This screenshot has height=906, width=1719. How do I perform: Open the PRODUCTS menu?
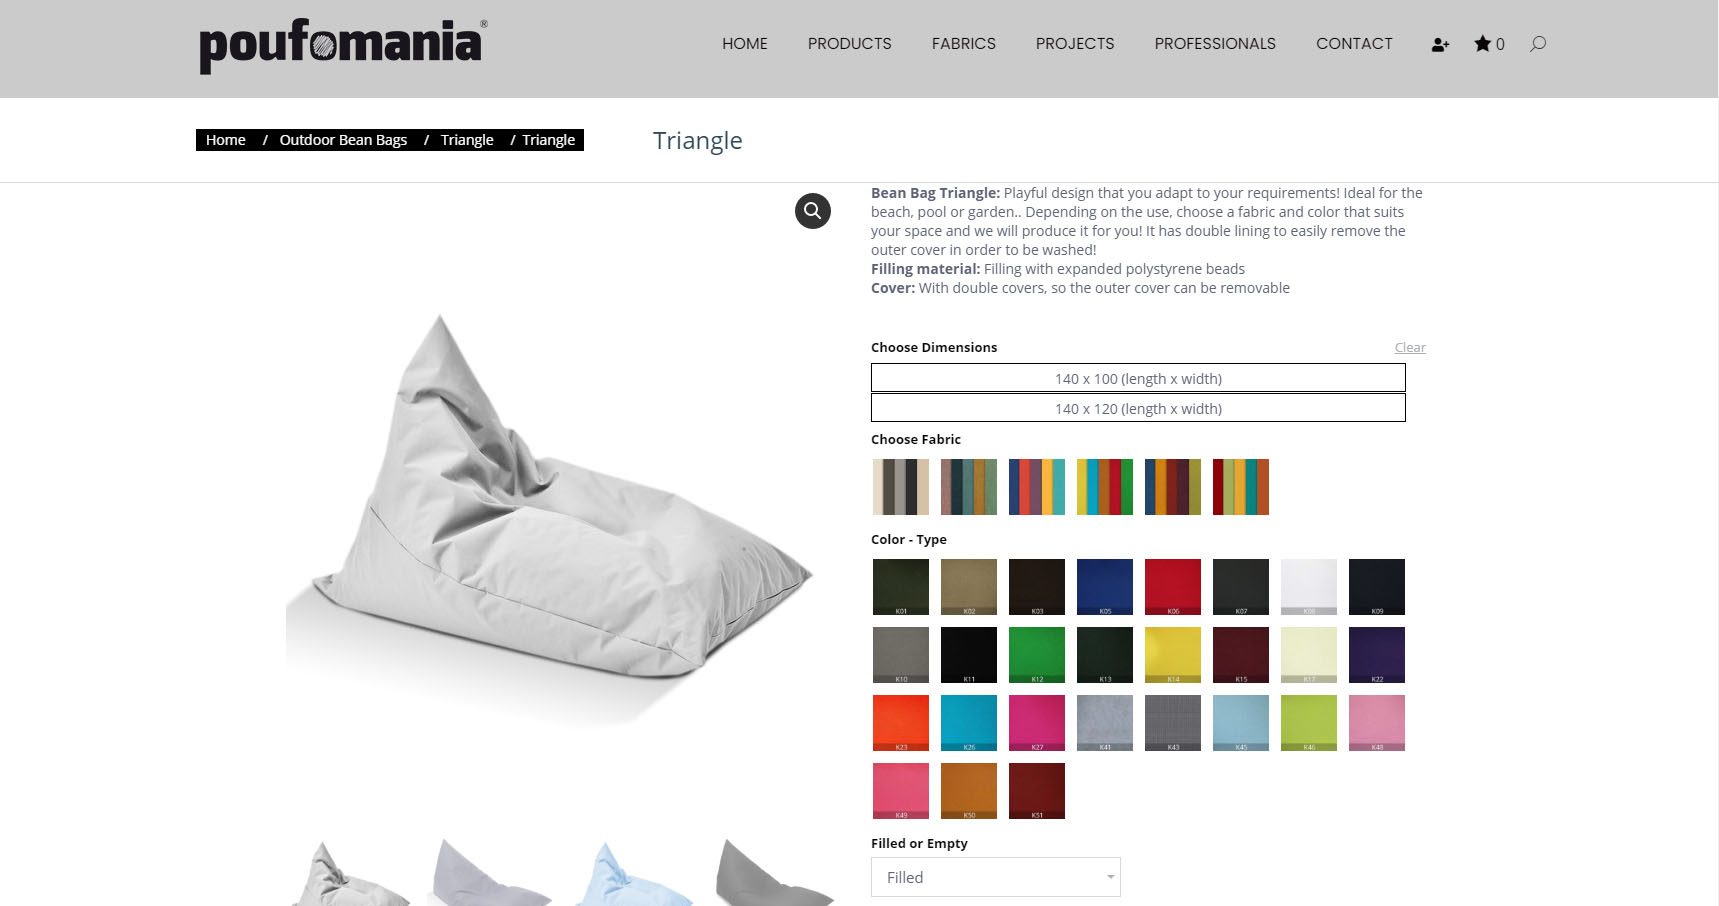[849, 44]
